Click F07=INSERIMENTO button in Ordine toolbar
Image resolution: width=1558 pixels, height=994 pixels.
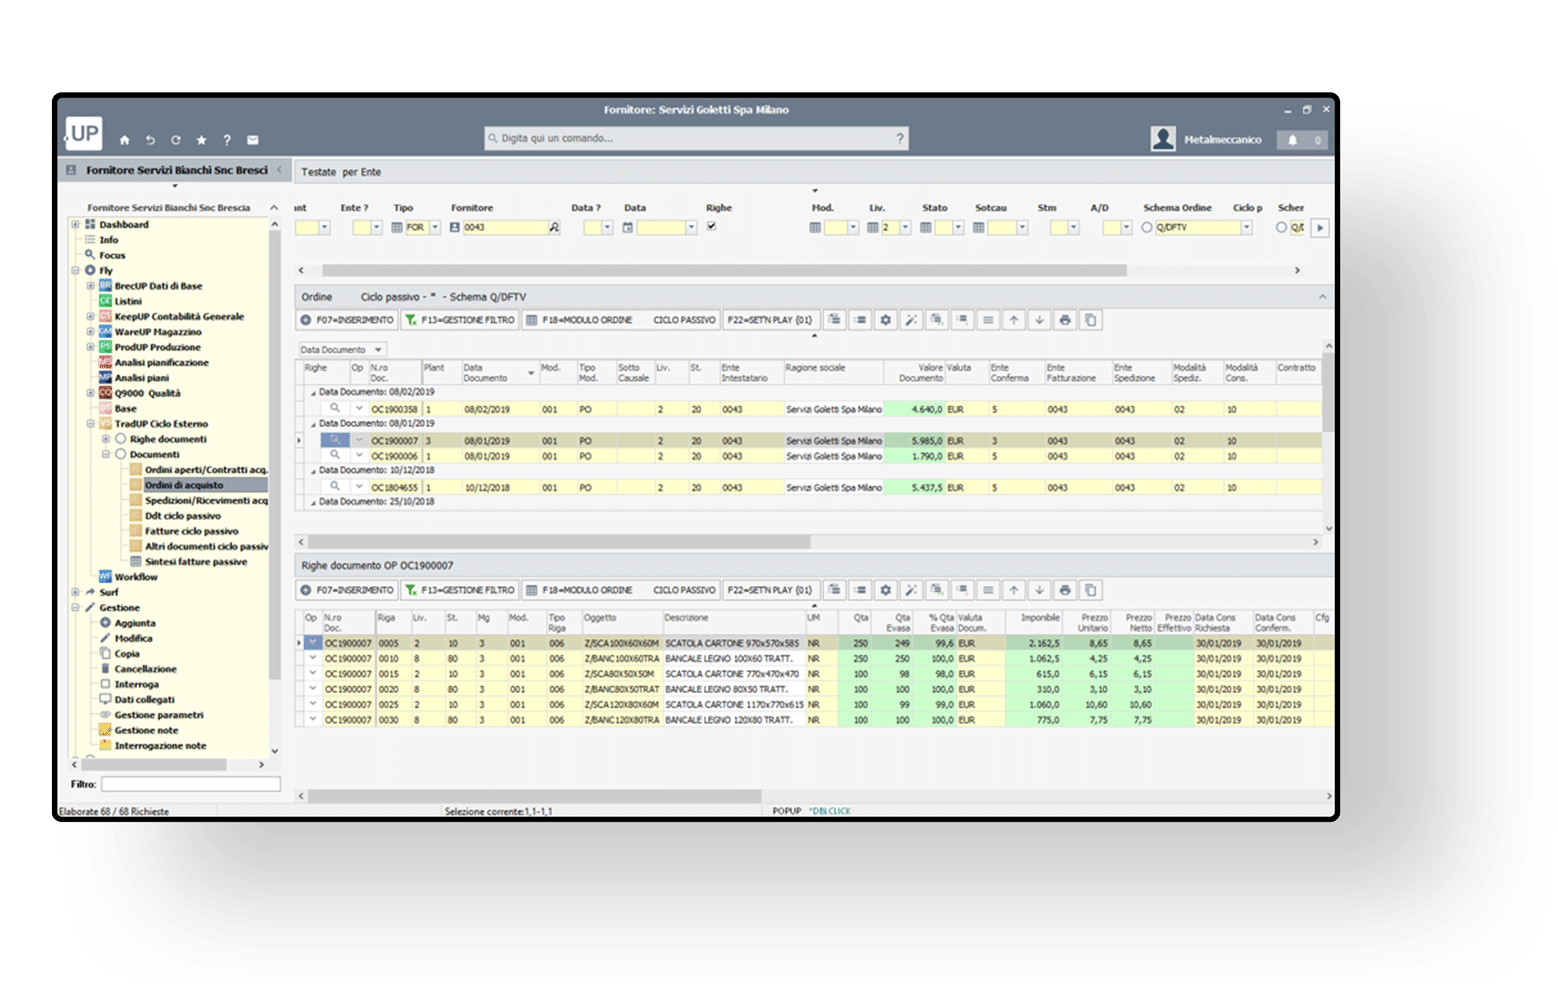tap(347, 320)
